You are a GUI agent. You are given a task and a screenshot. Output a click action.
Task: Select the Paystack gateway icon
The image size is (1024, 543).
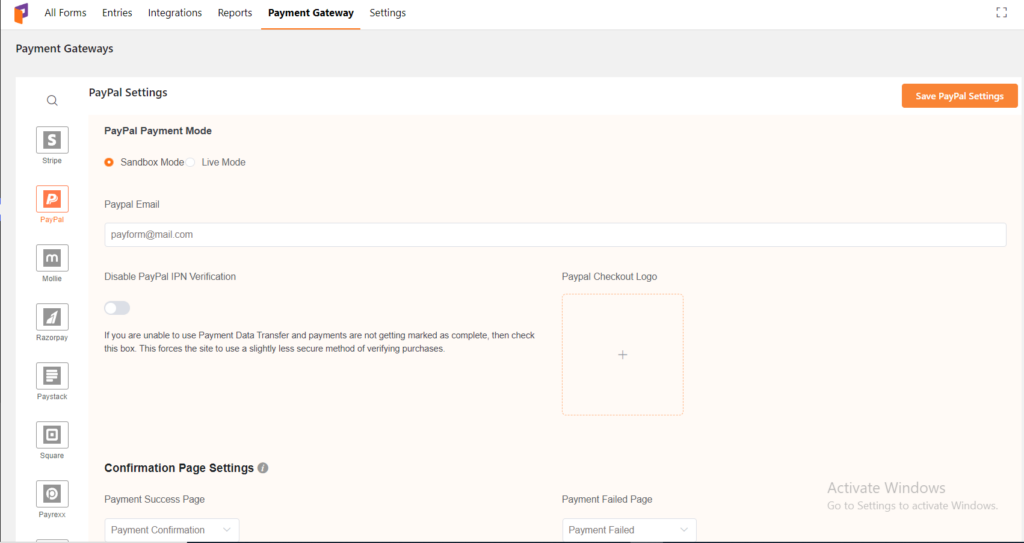(52, 376)
